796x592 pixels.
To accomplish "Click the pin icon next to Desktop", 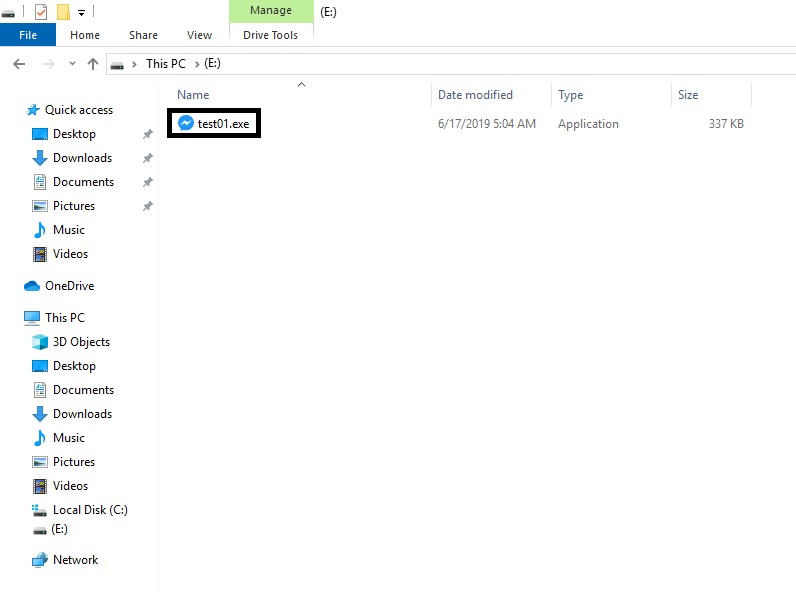I will pyautogui.click(x=147, y=134).
